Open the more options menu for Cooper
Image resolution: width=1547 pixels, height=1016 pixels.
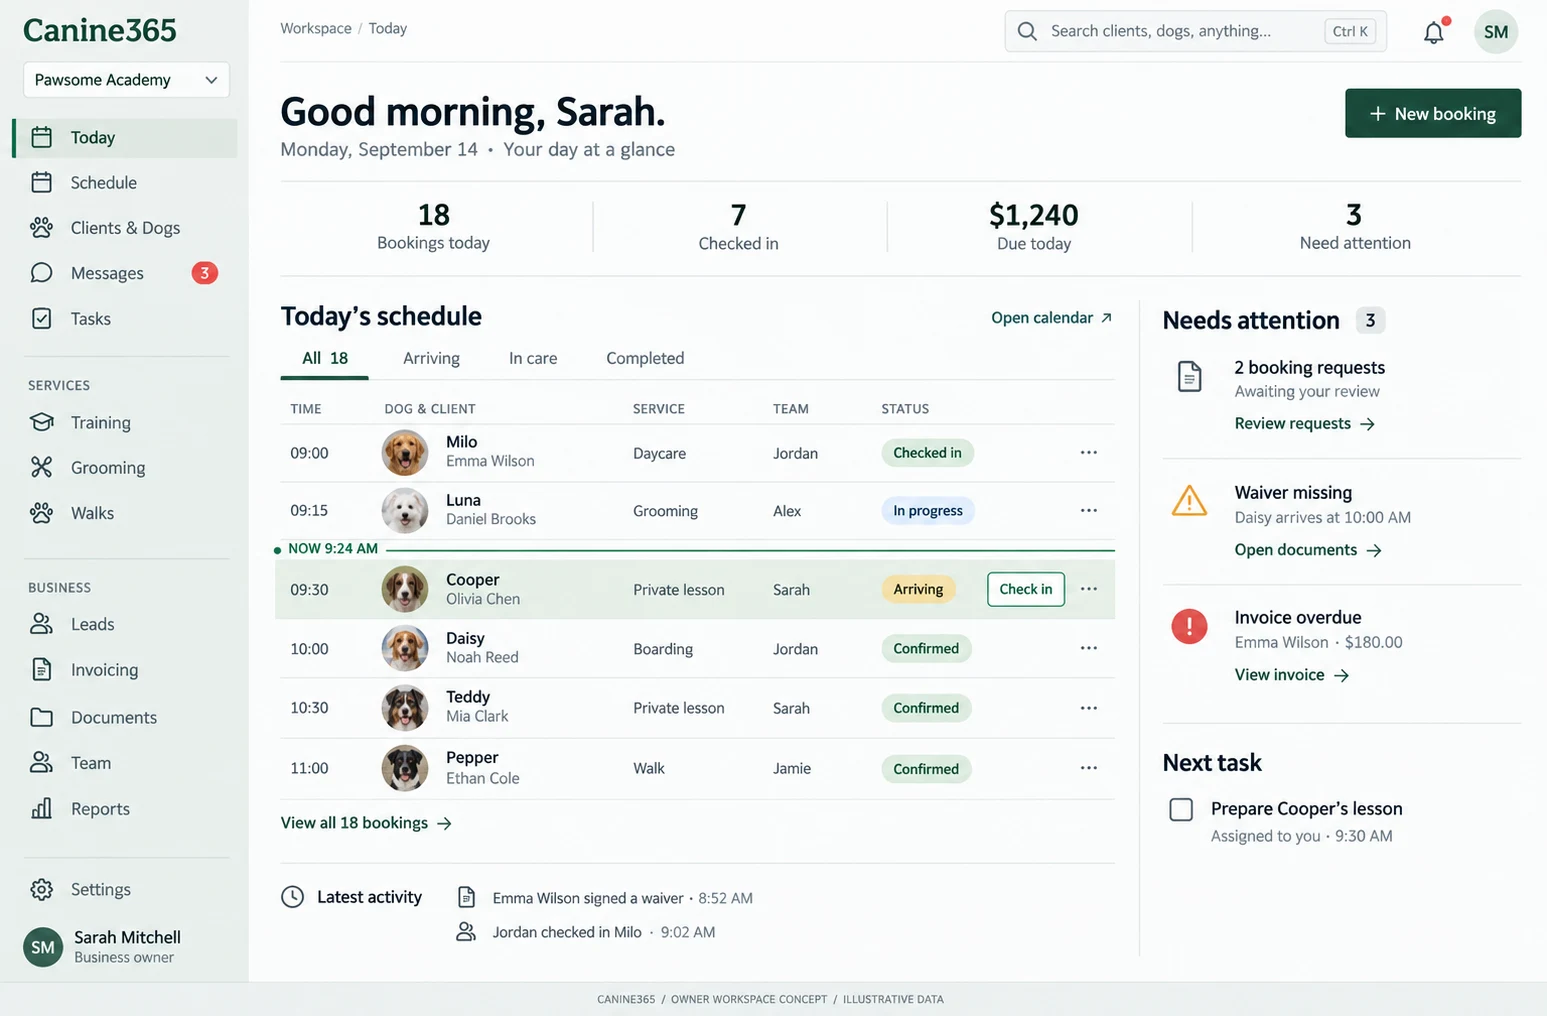pos(1089,589)
